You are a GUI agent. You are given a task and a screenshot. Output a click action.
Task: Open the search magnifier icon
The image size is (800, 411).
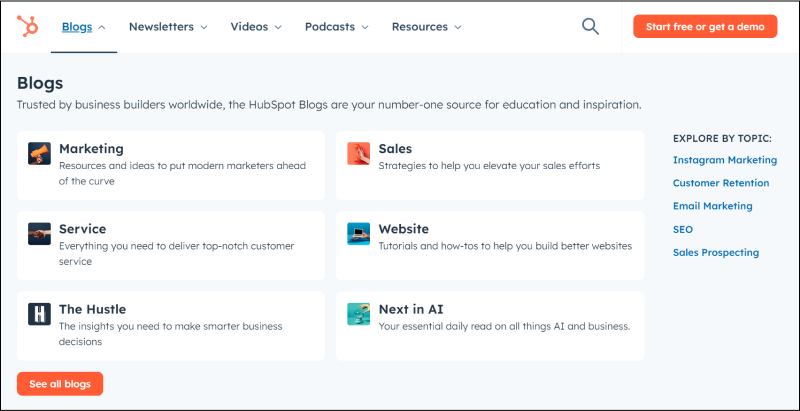[590, 27]
